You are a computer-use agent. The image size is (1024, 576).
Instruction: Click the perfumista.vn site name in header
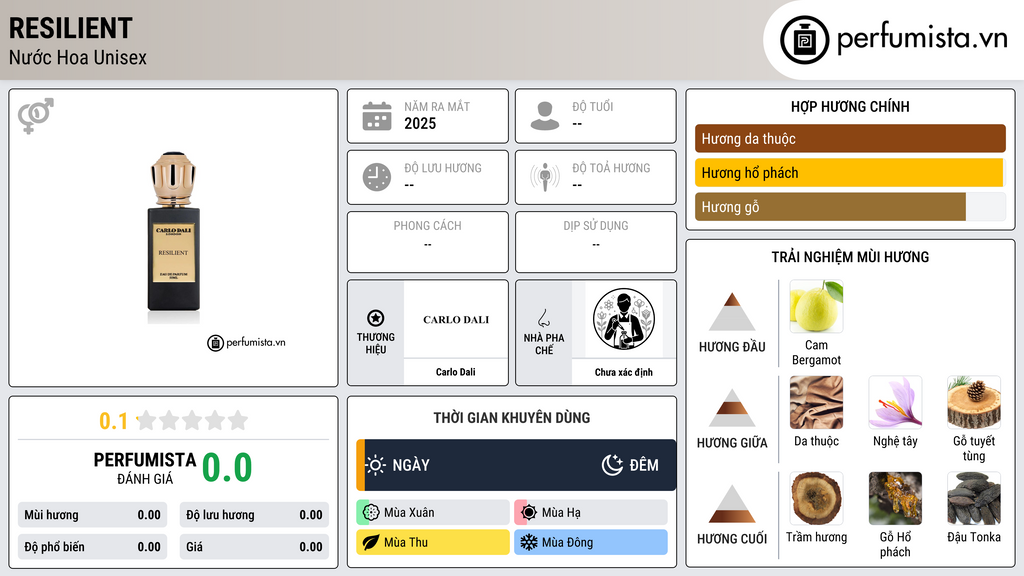922,38
